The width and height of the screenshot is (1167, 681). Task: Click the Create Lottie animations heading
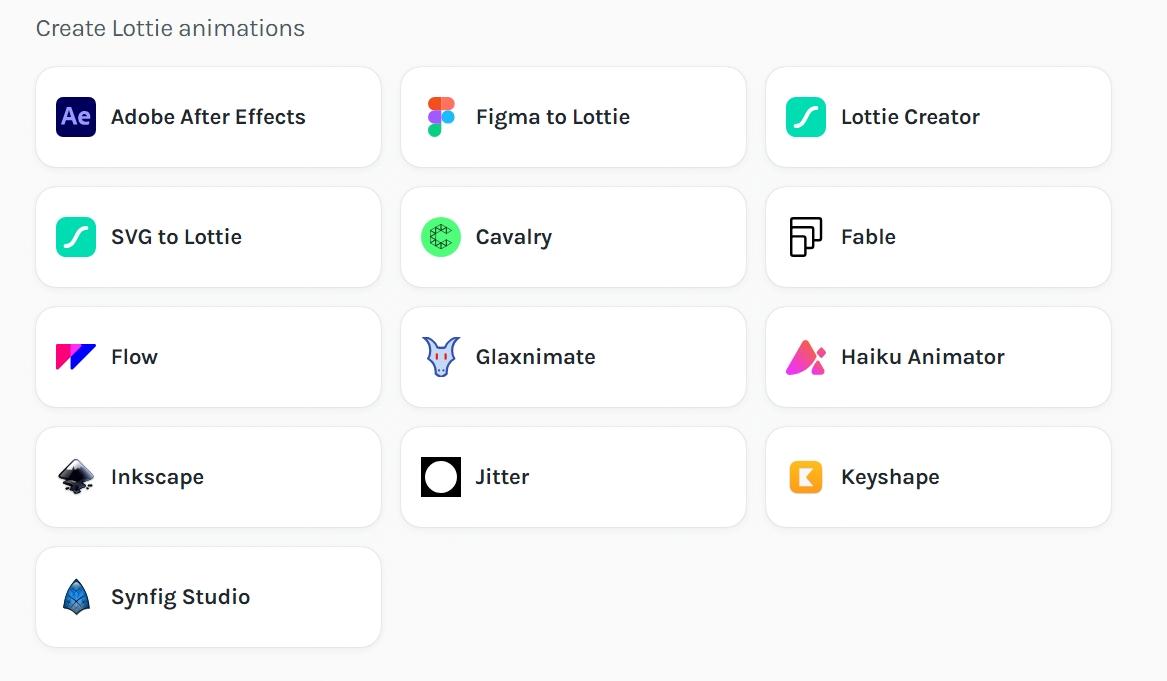170,28
